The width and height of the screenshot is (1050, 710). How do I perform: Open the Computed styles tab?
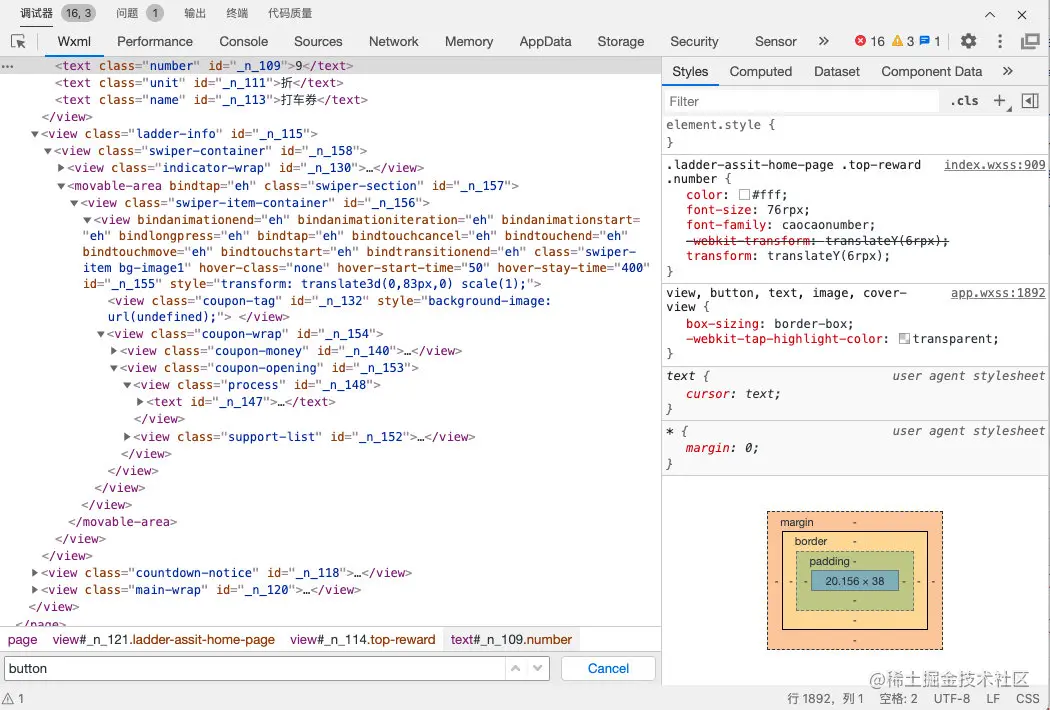pyautogui.click(x=760, y=71)
